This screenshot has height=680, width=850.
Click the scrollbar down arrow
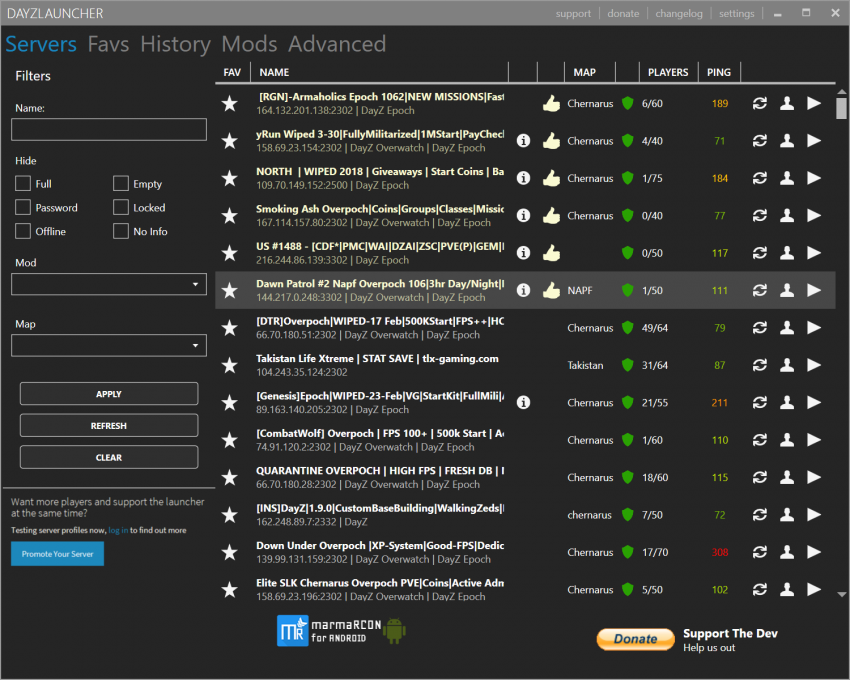841,595
